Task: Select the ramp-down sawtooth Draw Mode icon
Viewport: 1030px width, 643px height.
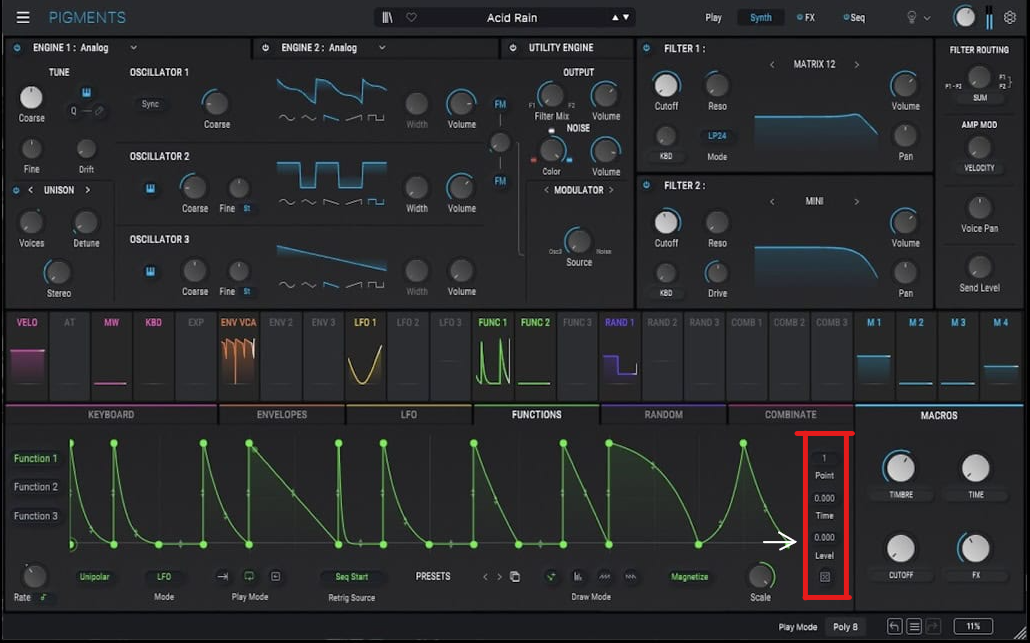Action: (631, 577)
